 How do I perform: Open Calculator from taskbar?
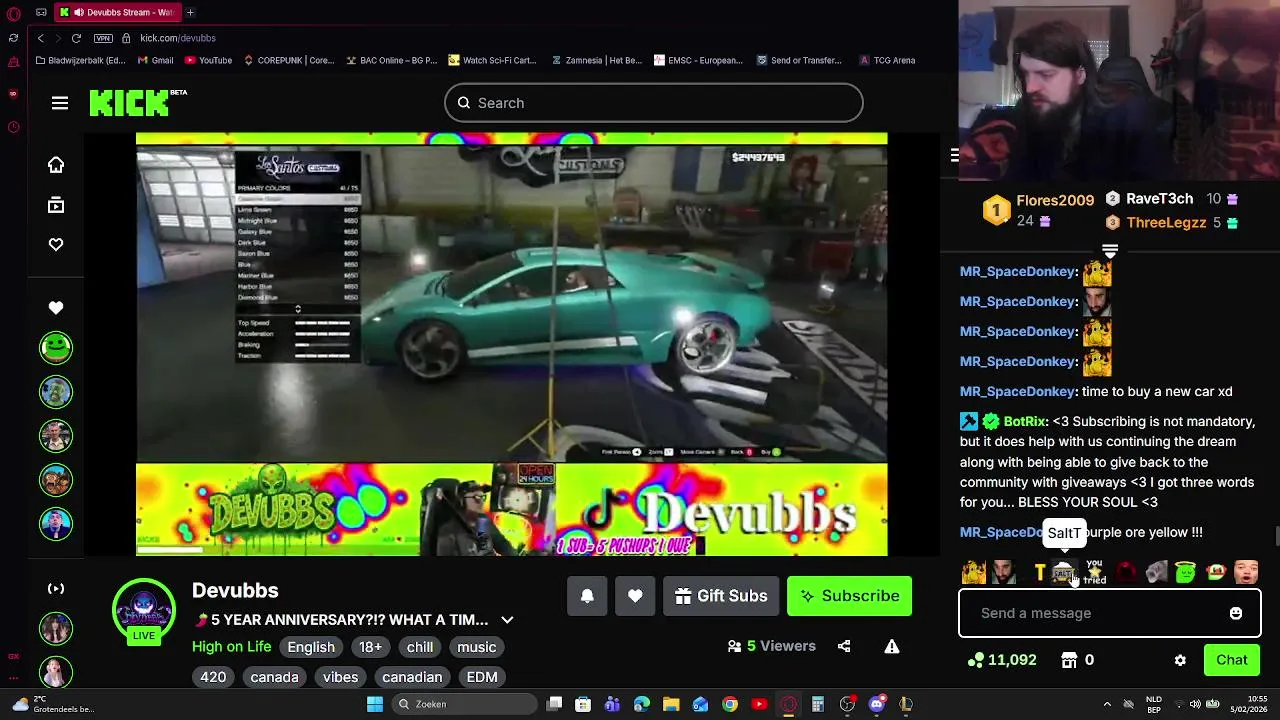click(x=818, y=704)
